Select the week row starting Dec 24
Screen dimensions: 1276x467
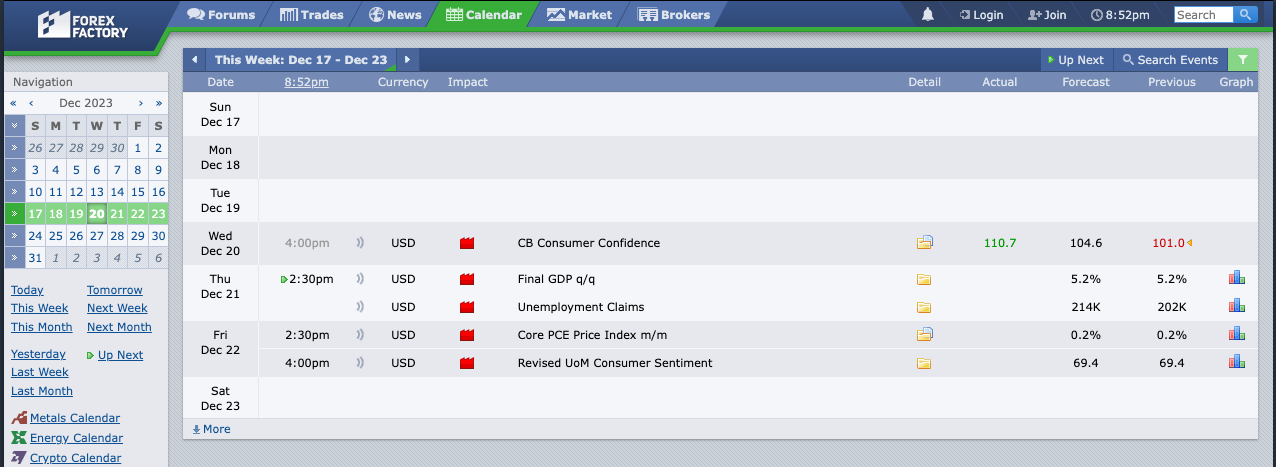[x=14, y=236]
